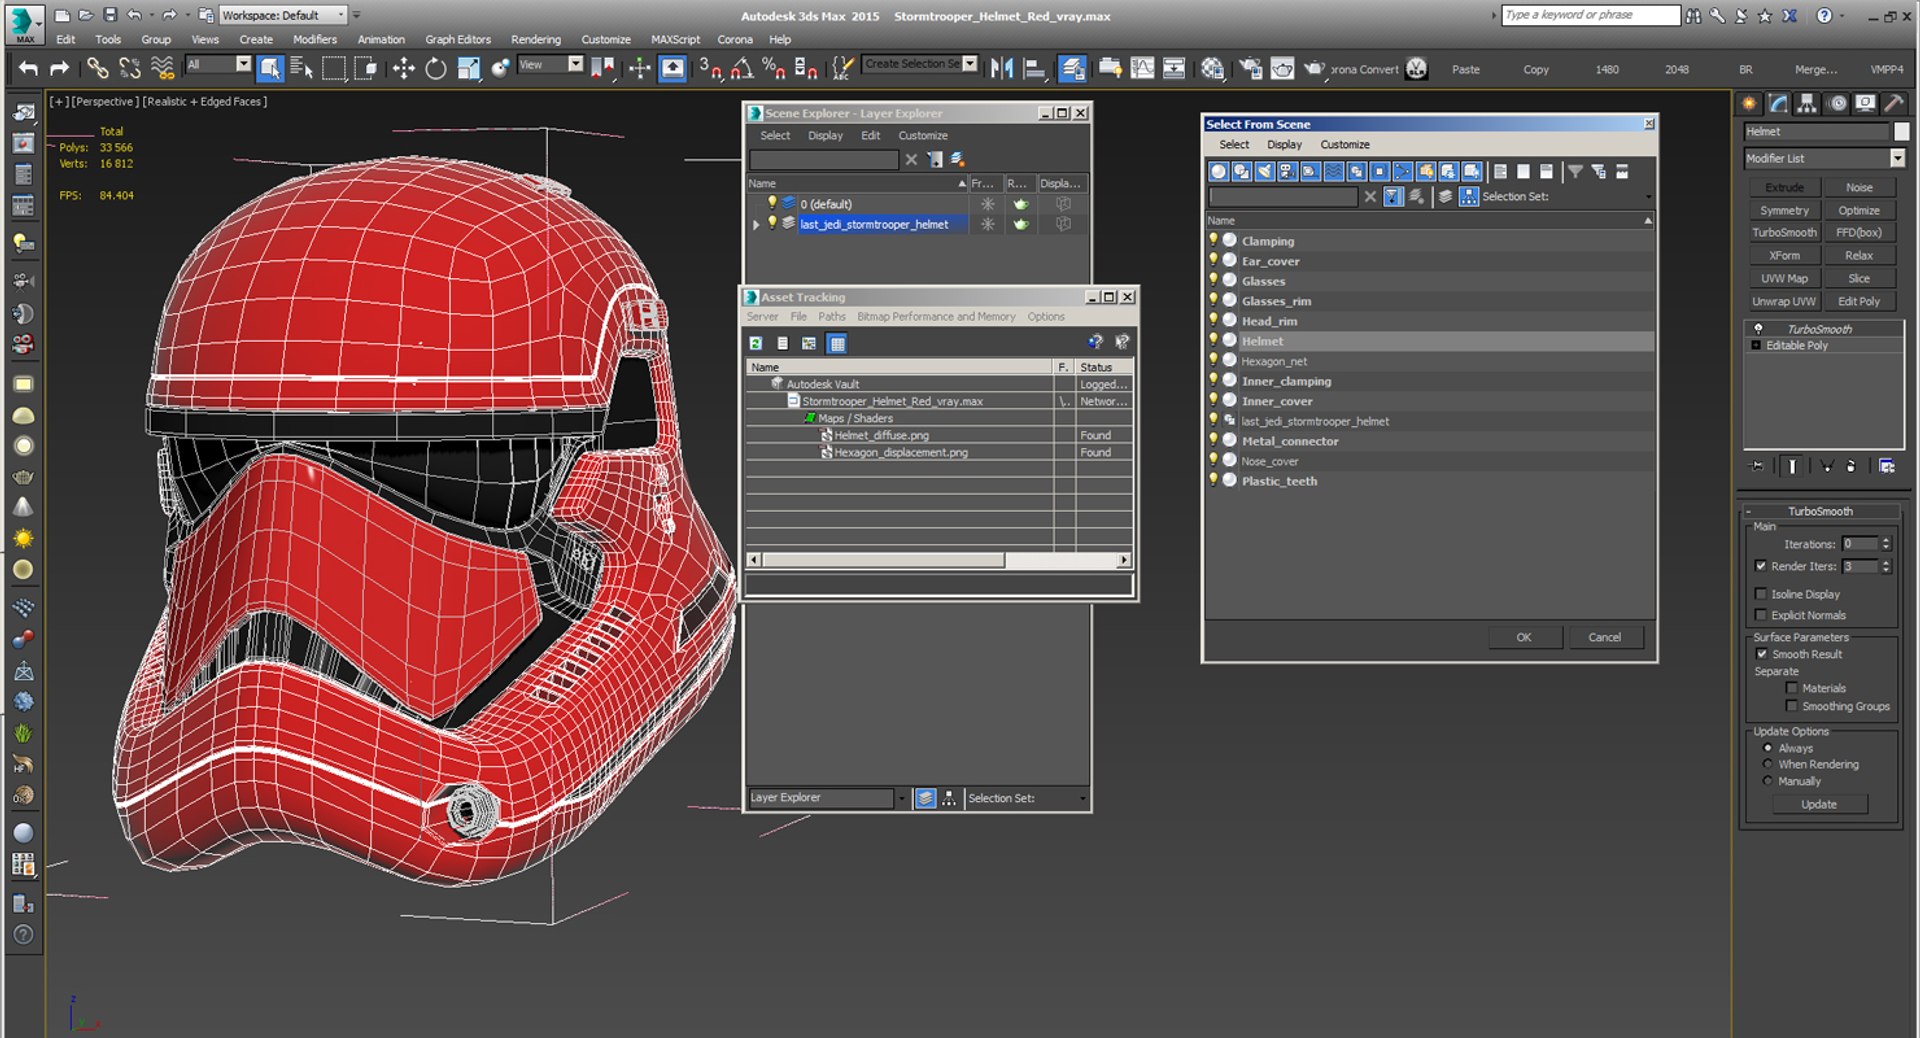
Task: Select the Manually update option
Action: point(1767,781)
